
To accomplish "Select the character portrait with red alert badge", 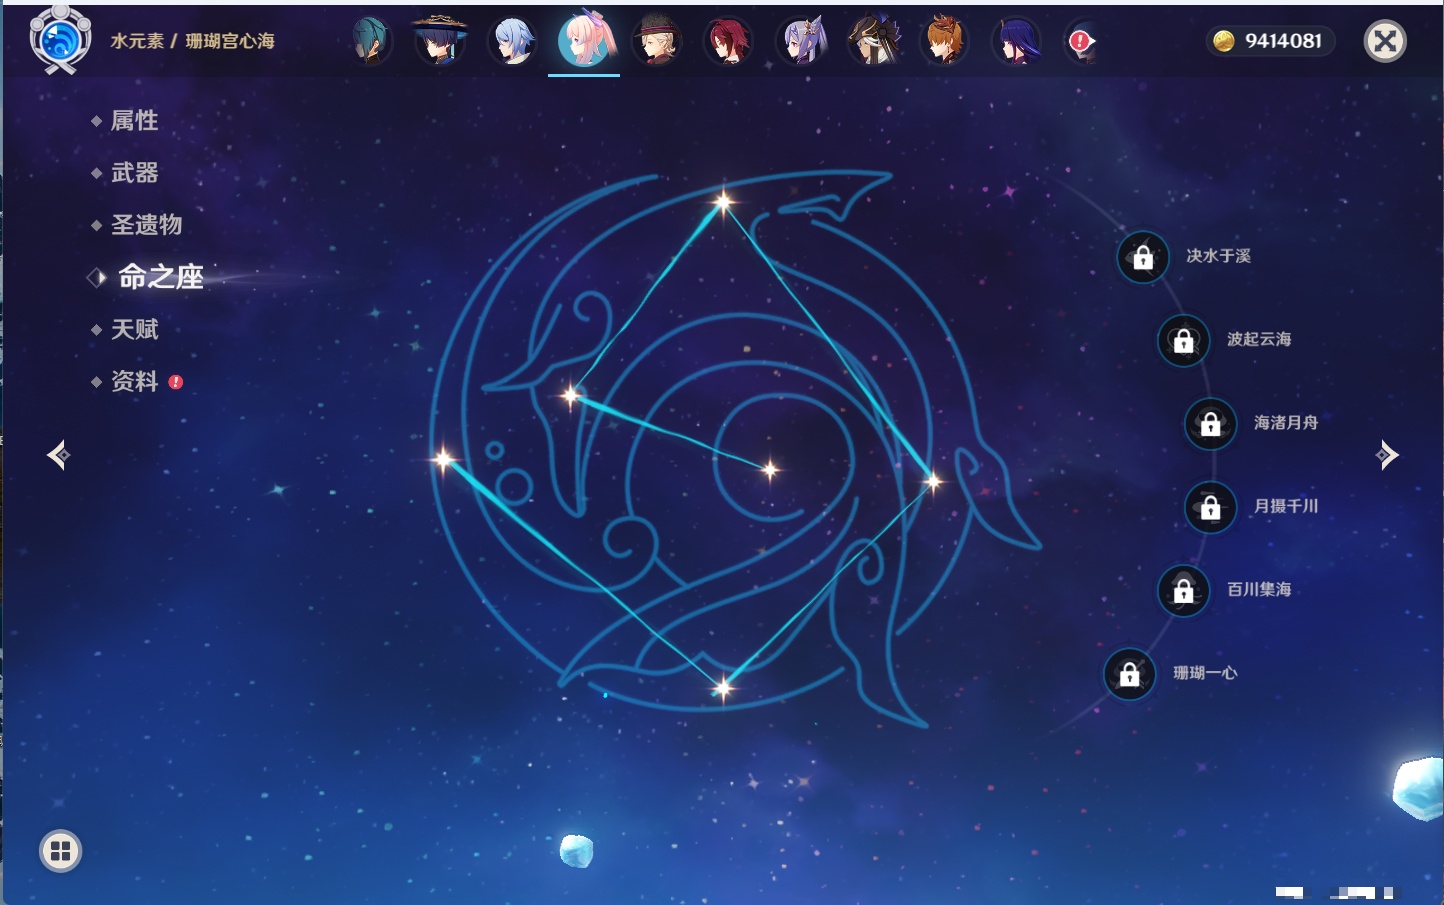I will pyautogui.click(x=1082, y=42).
